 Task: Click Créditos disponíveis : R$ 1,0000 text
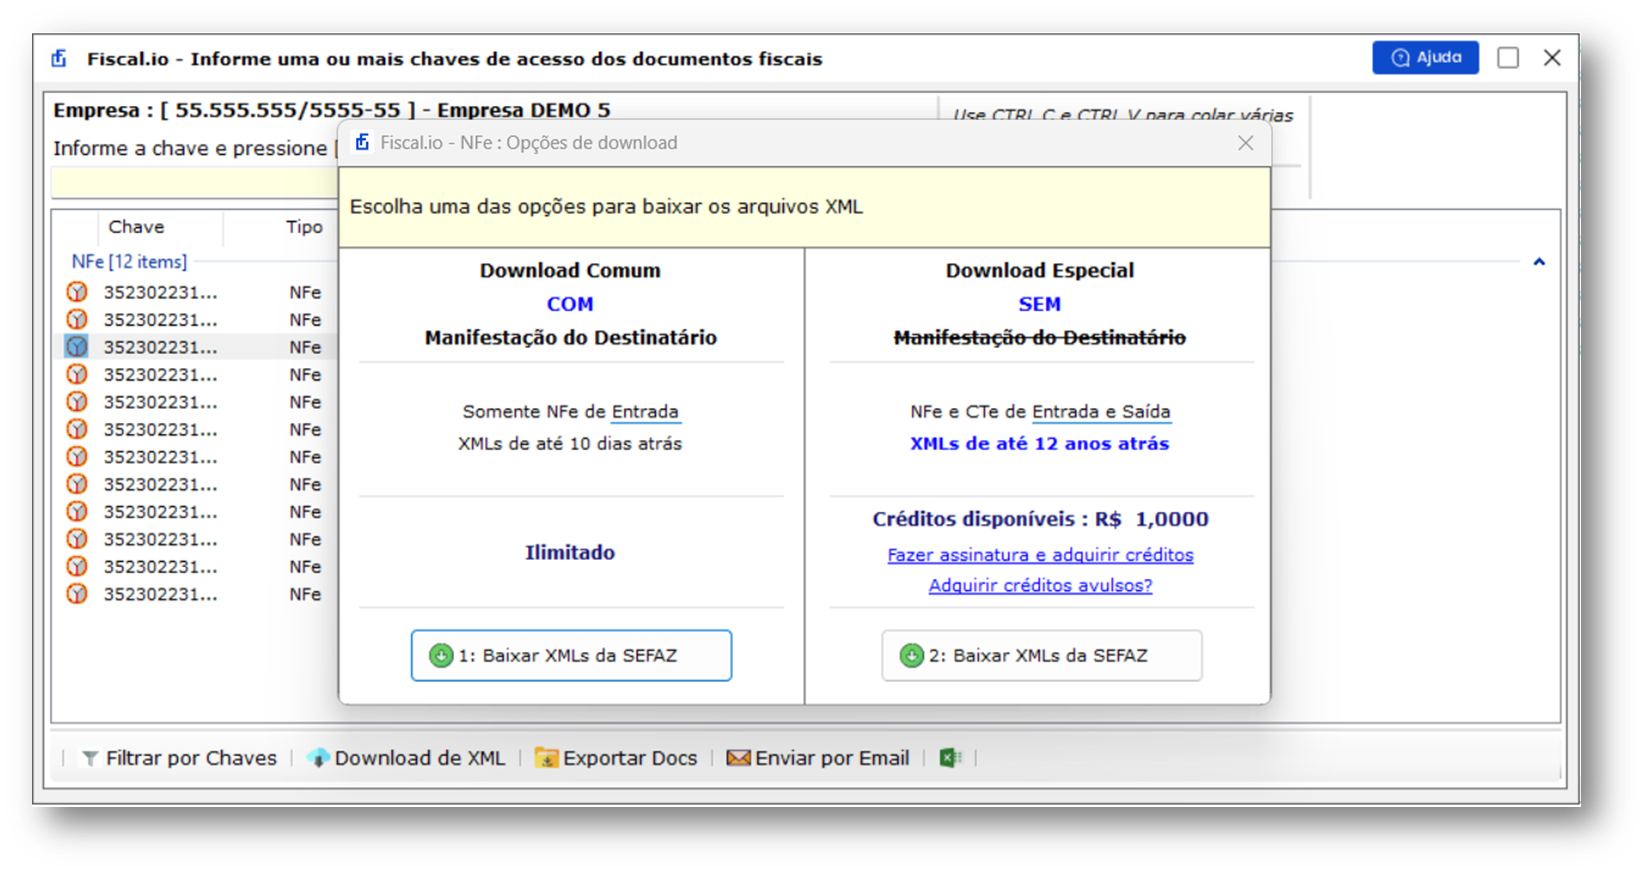(x=1040, y=520)
